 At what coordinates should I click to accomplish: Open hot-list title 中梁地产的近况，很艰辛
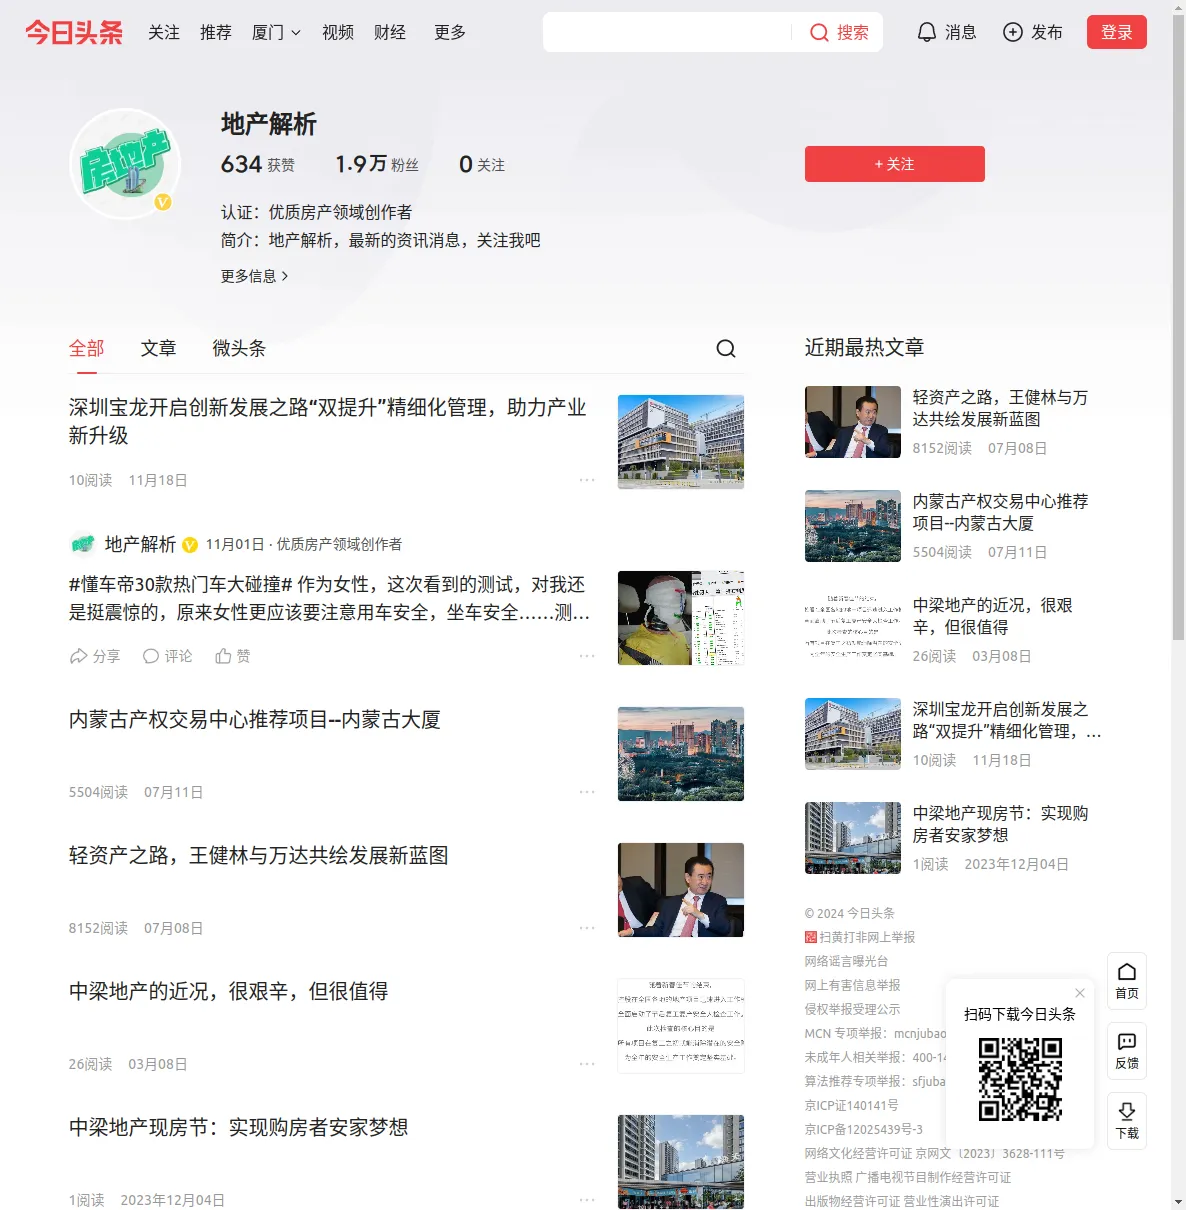[x=993, y=616]
